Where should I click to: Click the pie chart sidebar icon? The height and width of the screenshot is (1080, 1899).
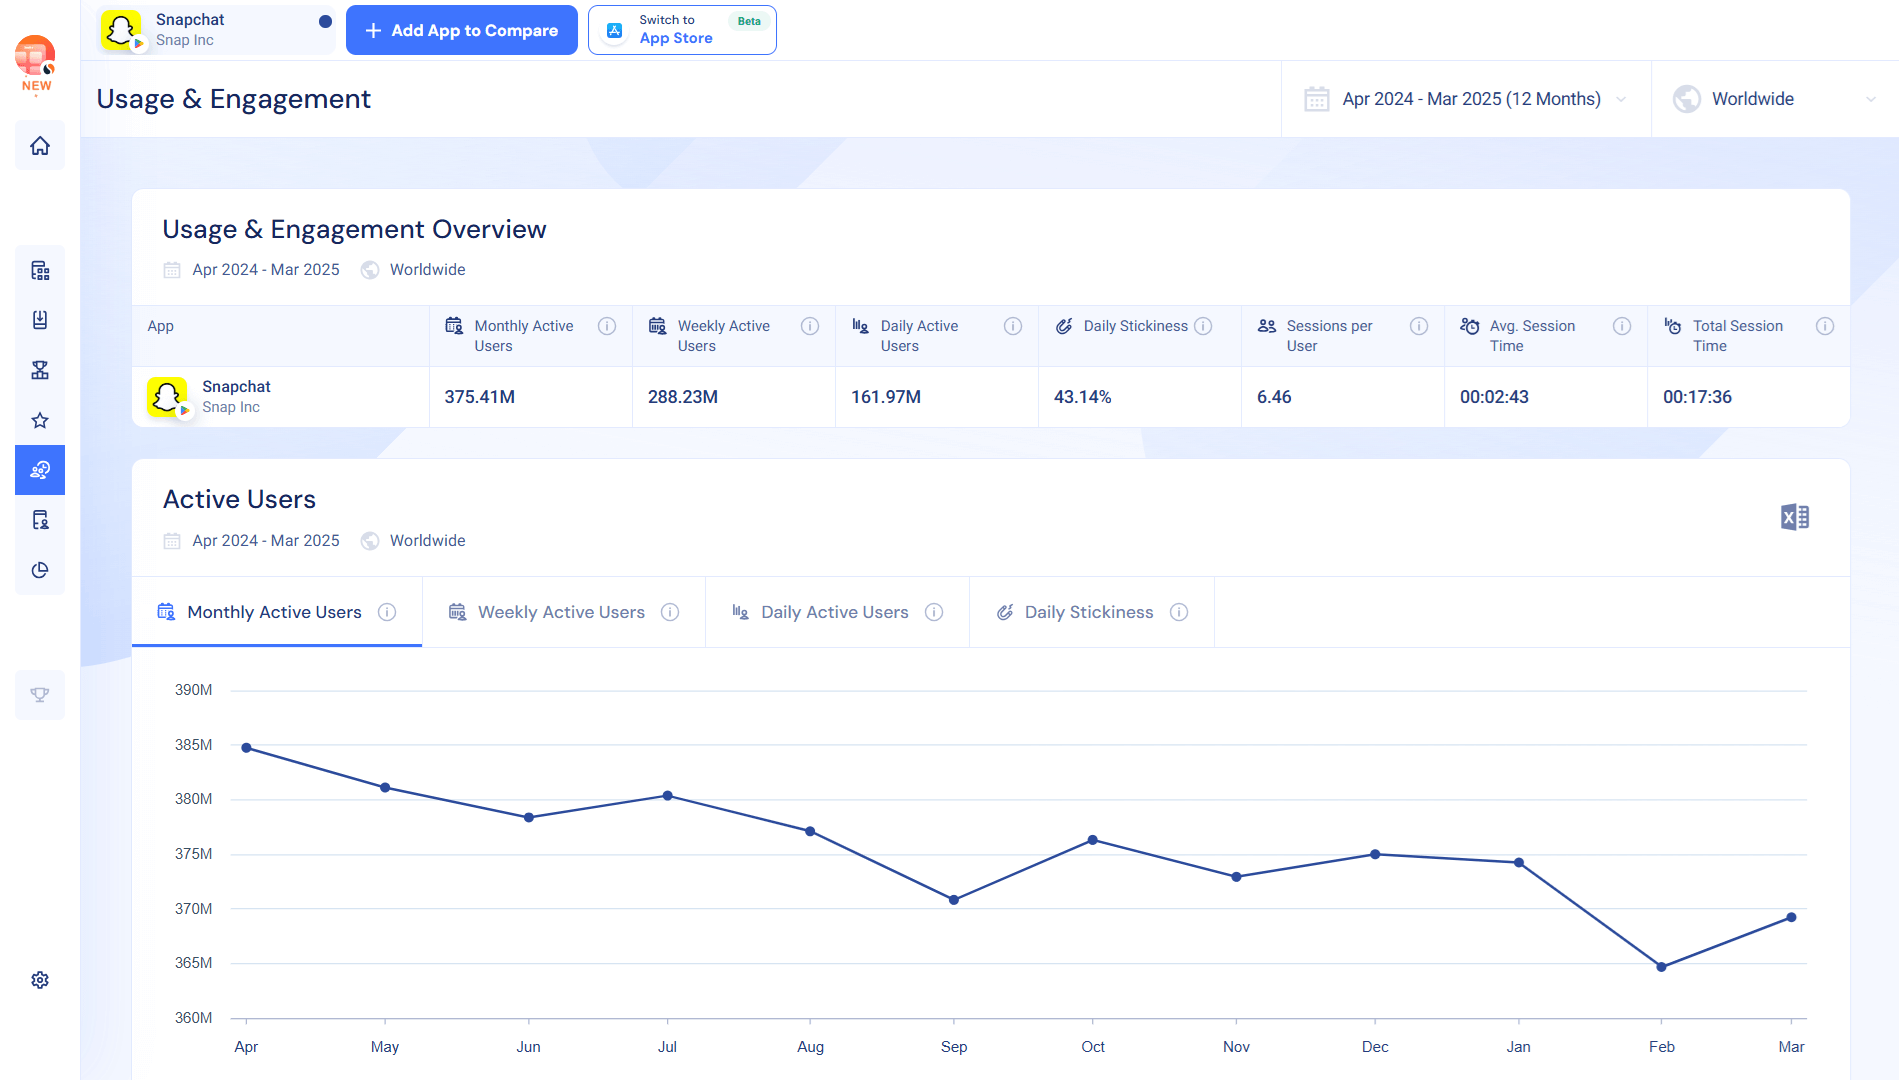coord(40,570)
